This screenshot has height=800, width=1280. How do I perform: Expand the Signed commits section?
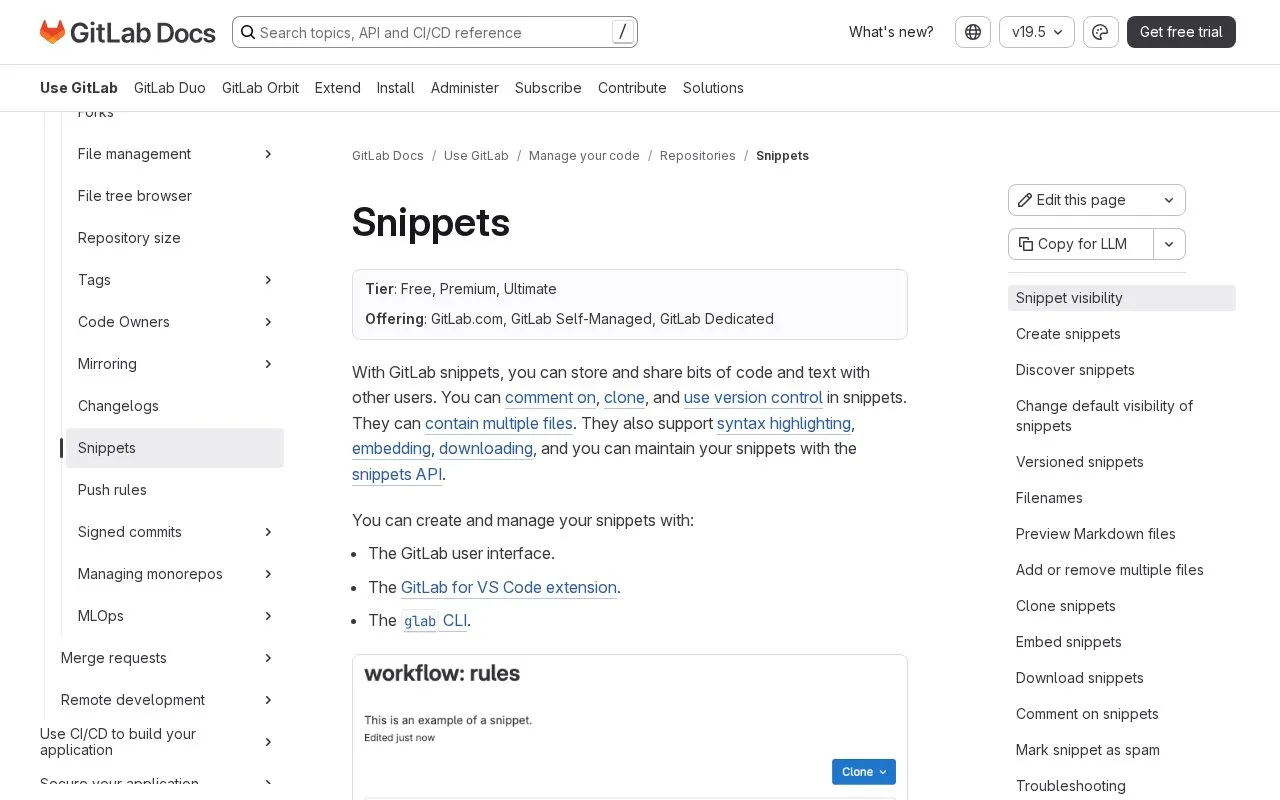pos(268,532)
